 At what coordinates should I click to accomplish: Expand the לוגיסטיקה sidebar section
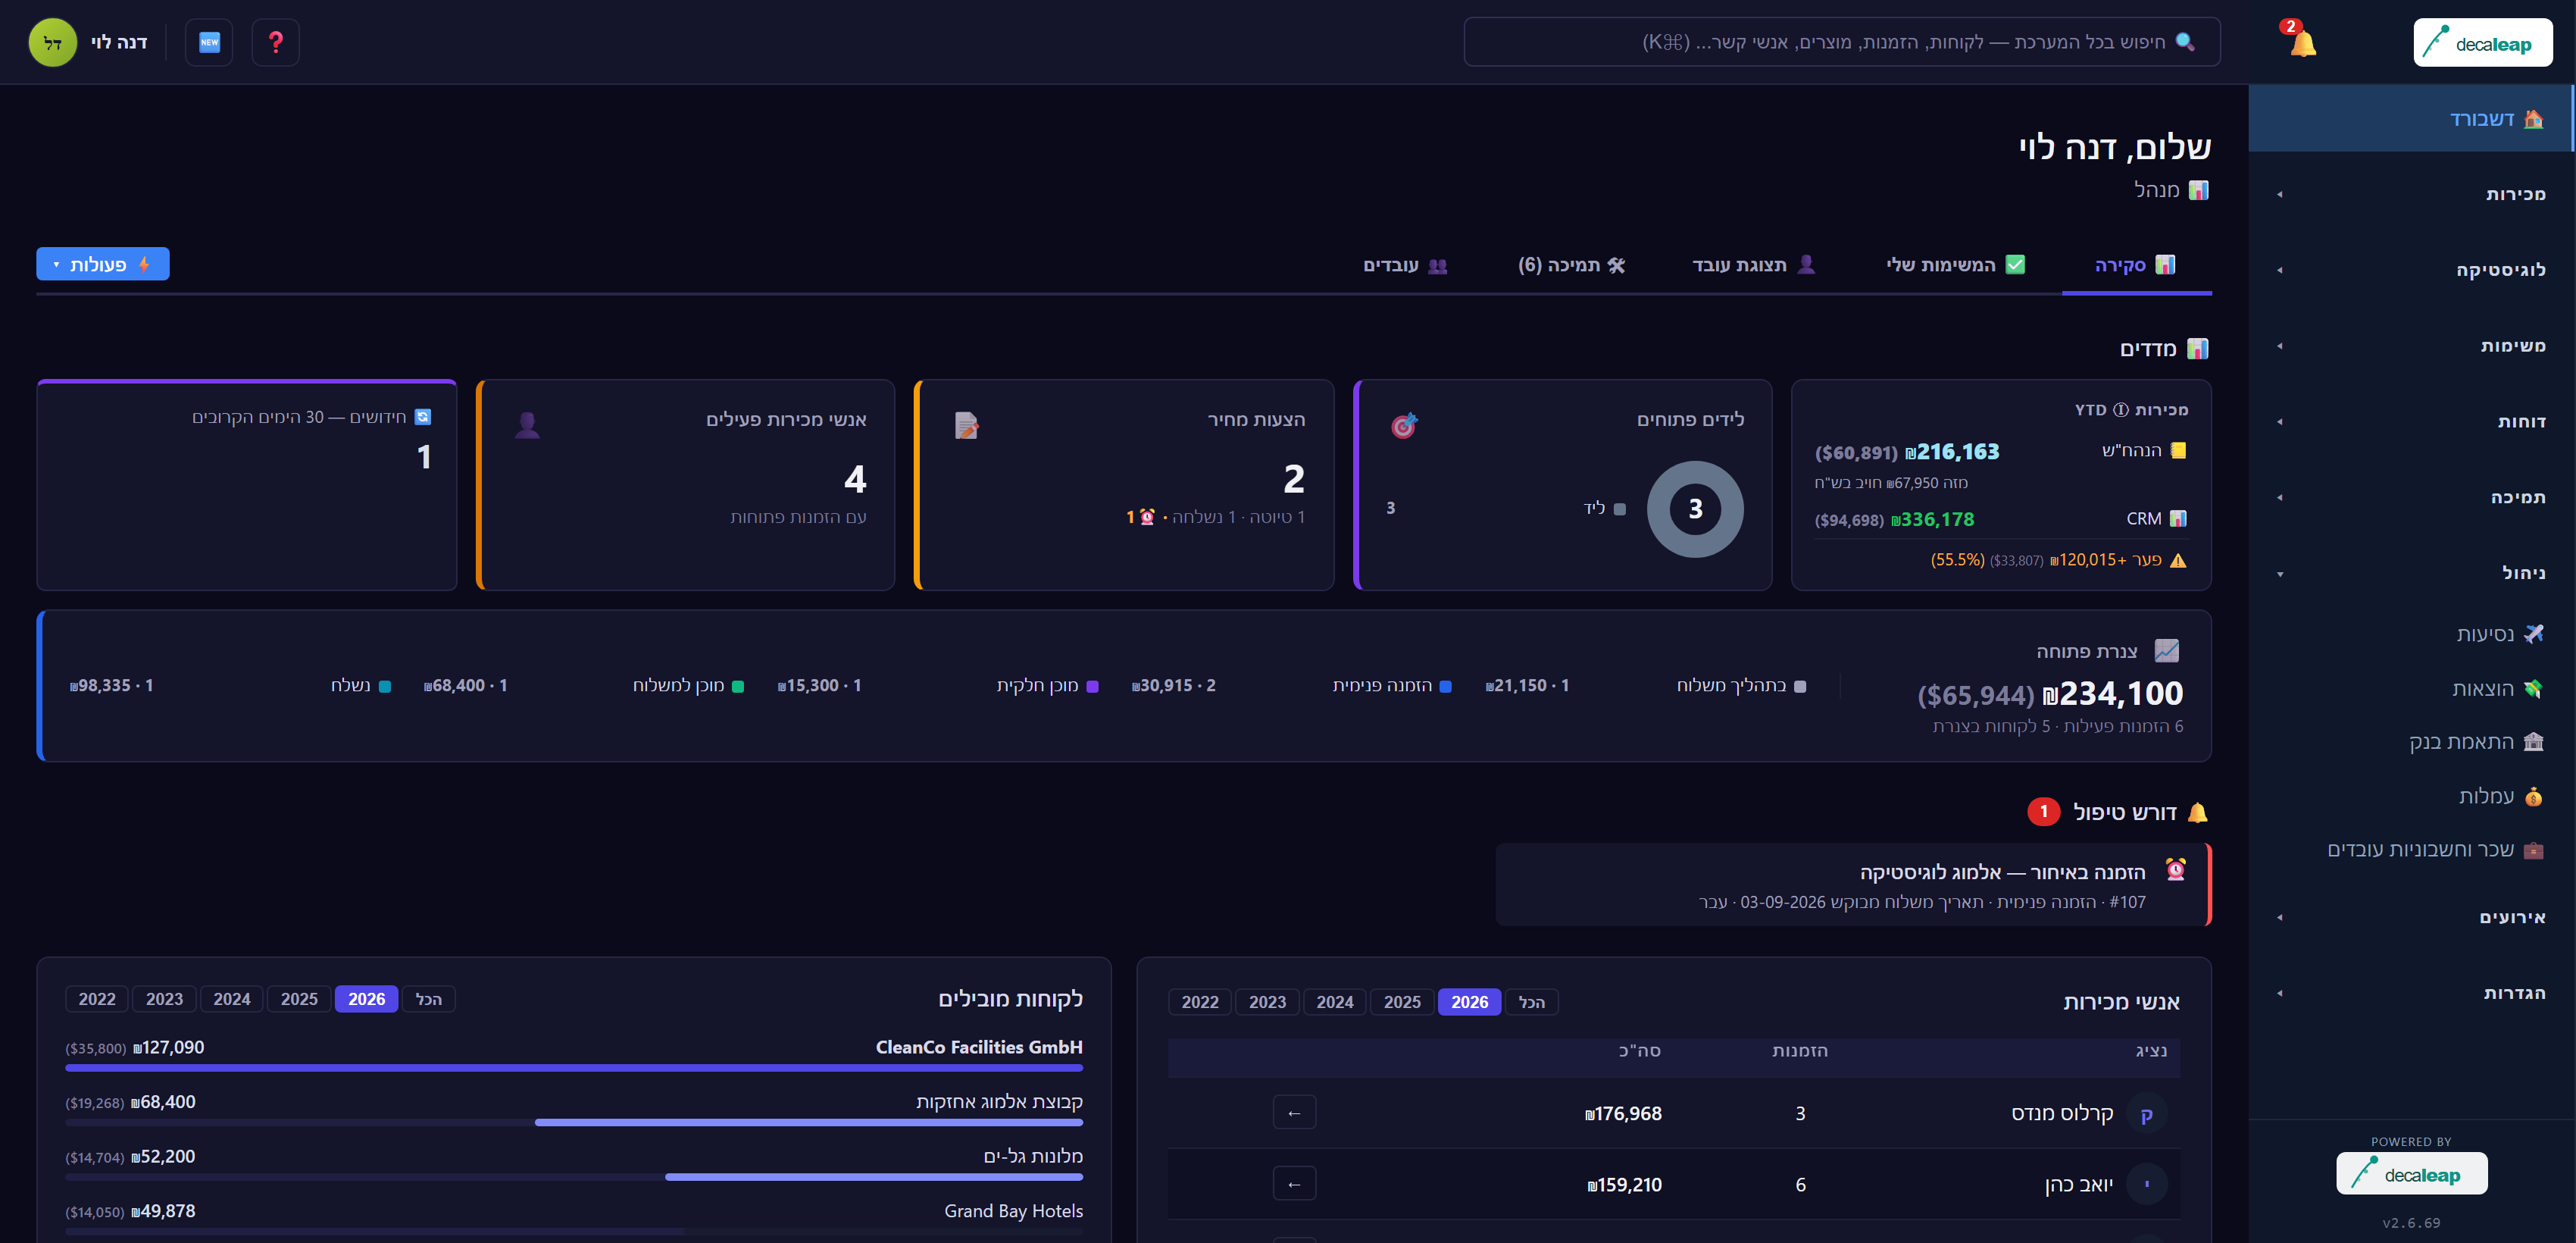[x=2411, y=270]
